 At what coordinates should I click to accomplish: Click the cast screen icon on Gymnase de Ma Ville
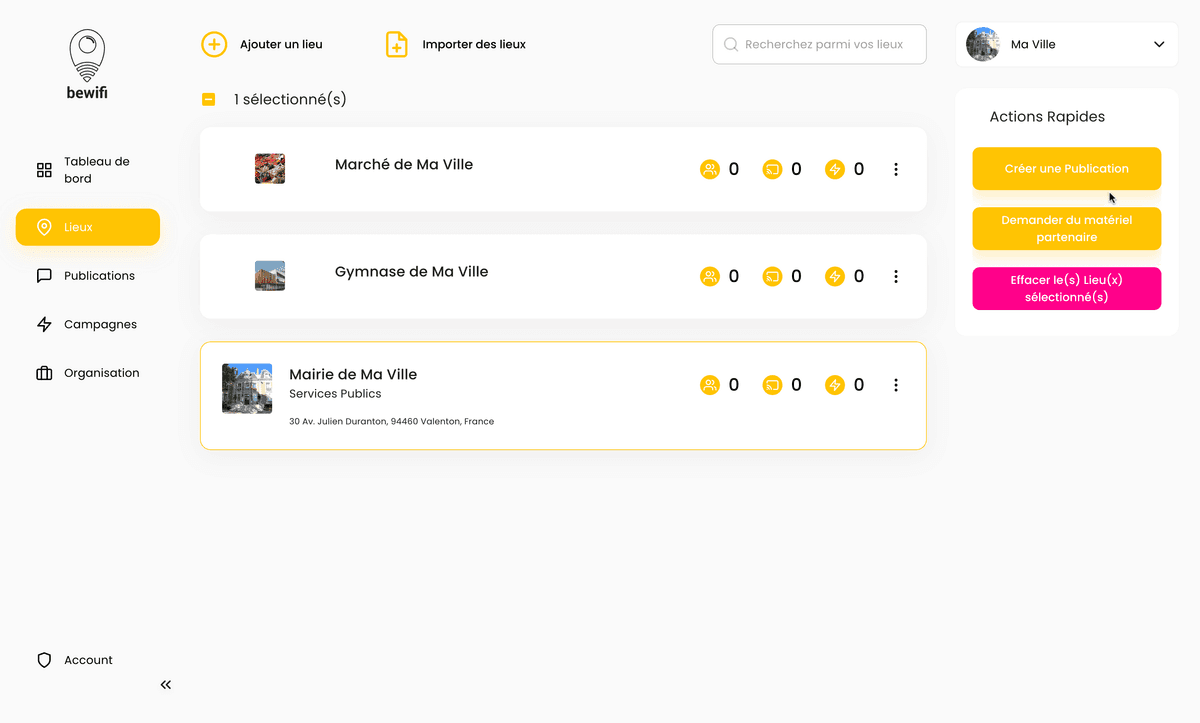(x=772, y=276)
